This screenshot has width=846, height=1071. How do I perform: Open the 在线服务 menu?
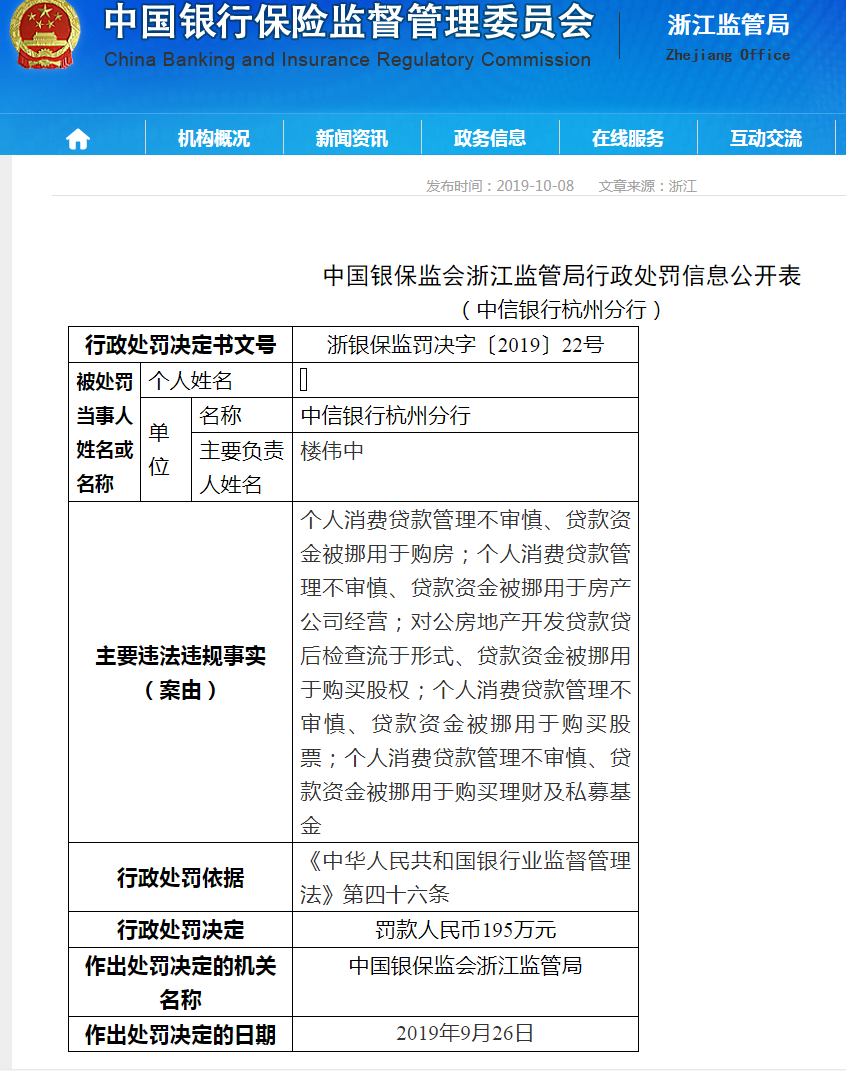tap(628, 139)
